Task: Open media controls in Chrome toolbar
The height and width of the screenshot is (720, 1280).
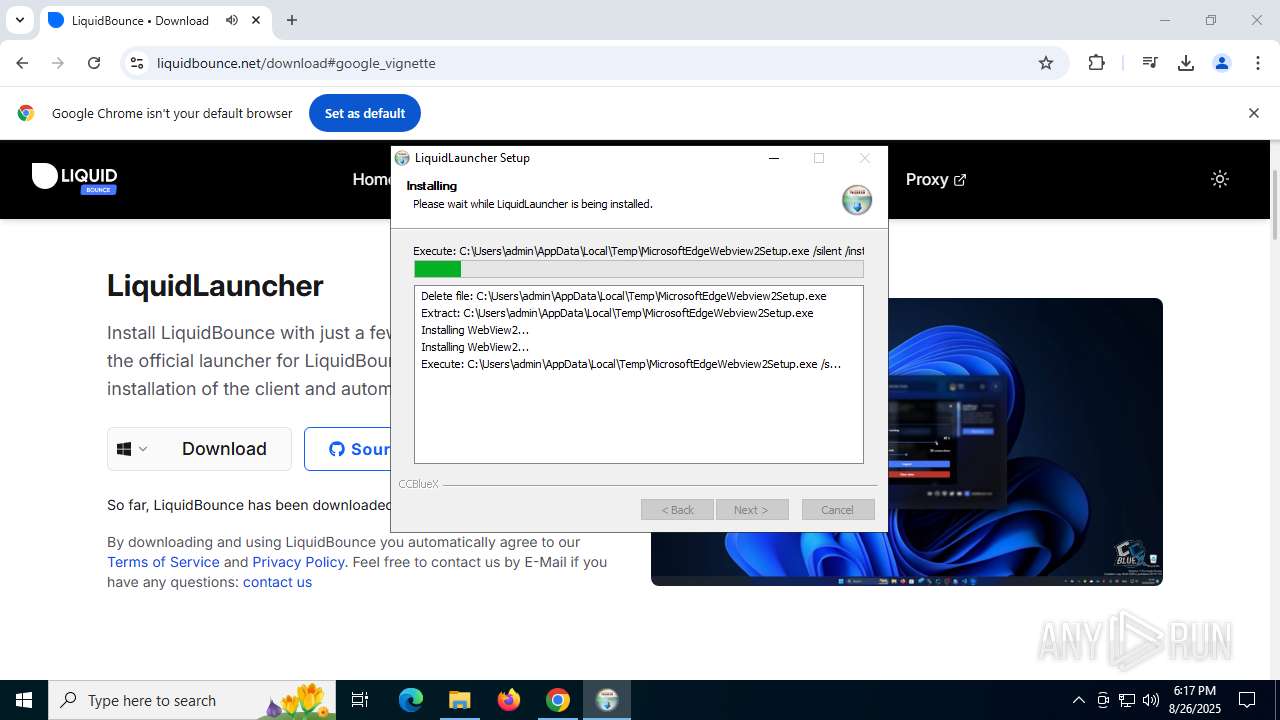Action: [x=1150, y=63]
